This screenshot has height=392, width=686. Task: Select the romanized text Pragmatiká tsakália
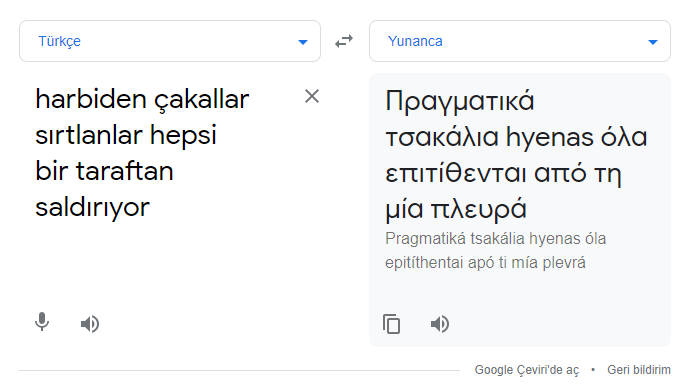pos(455,239)
